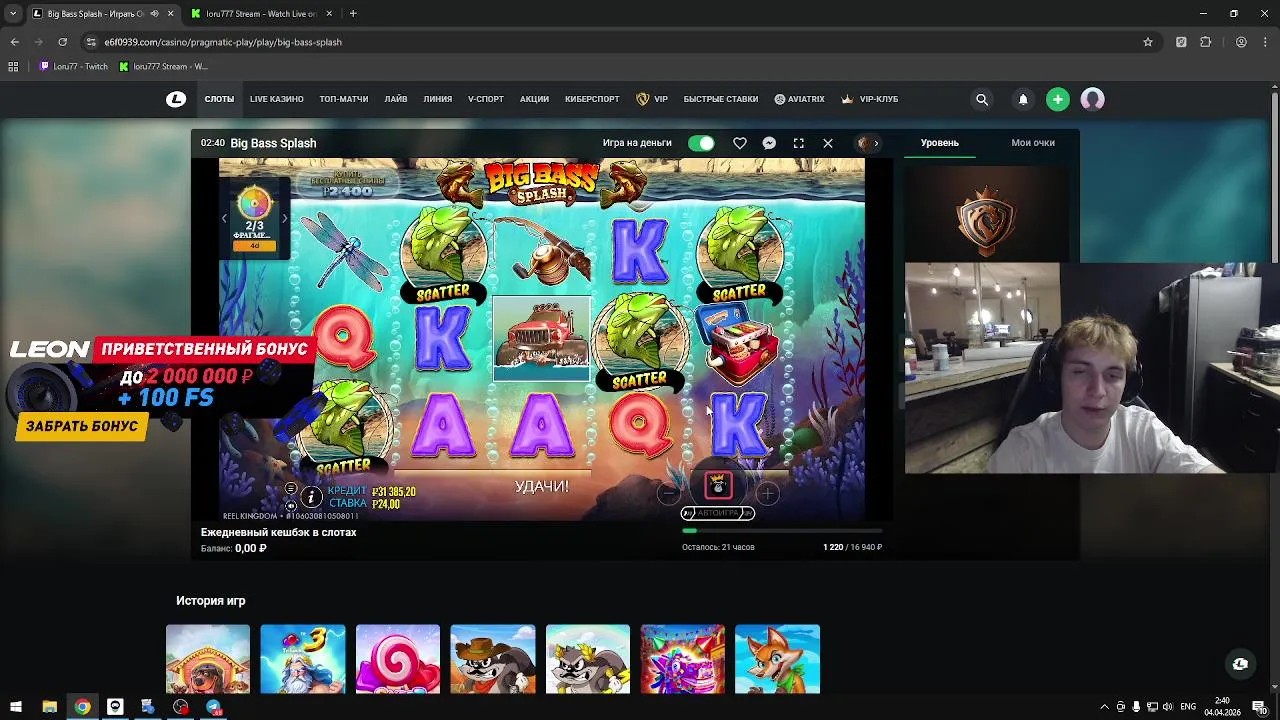Click the cashback progress bar
This screenshot has width=1280, height=720.
[x=782, y=530]
